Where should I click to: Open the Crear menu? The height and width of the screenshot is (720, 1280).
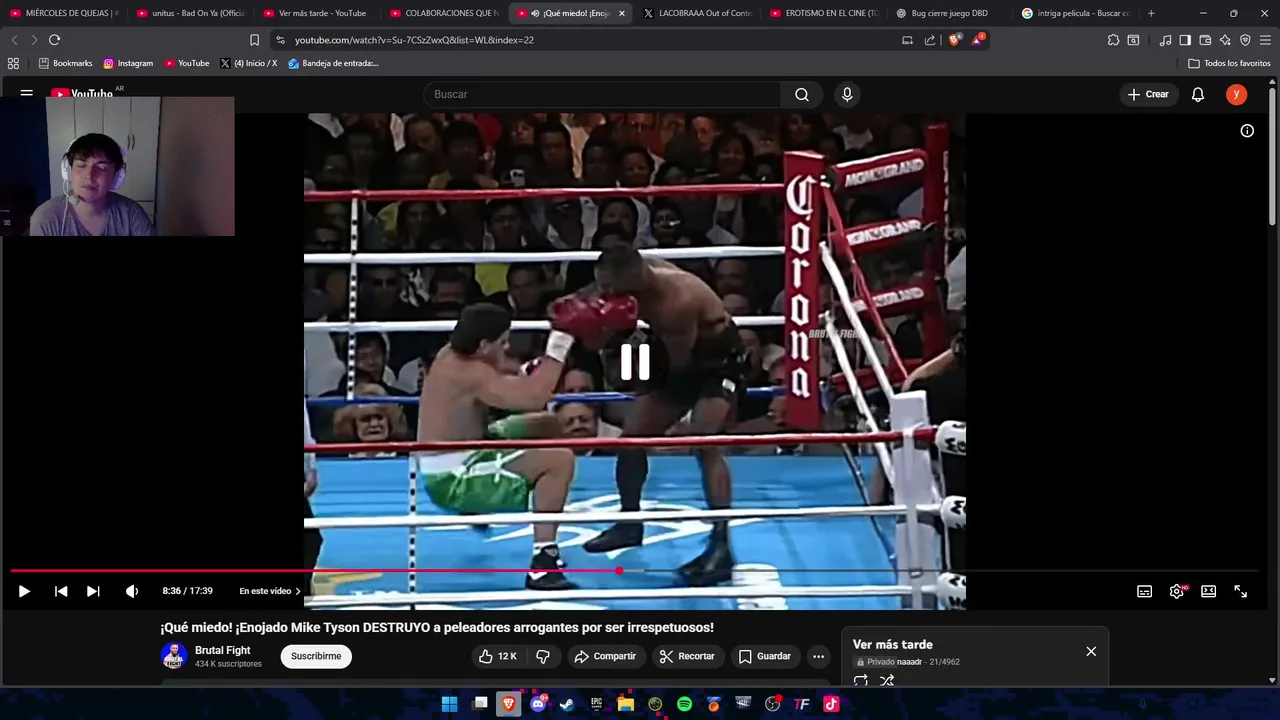1148,94
